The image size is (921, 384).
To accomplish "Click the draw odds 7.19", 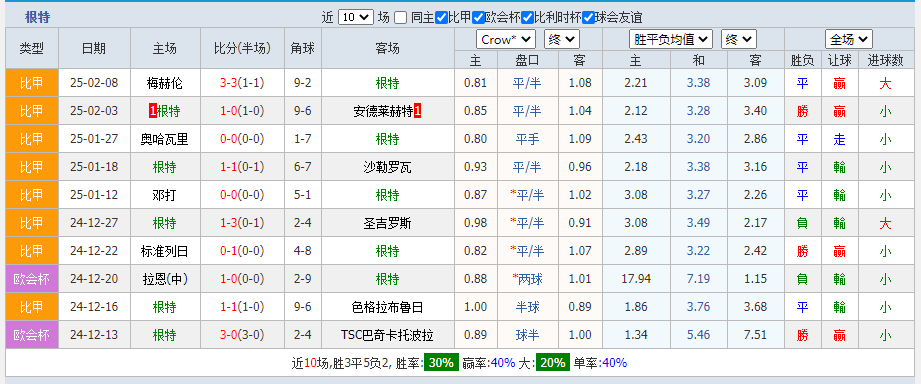I will click(x=698, y=279).
